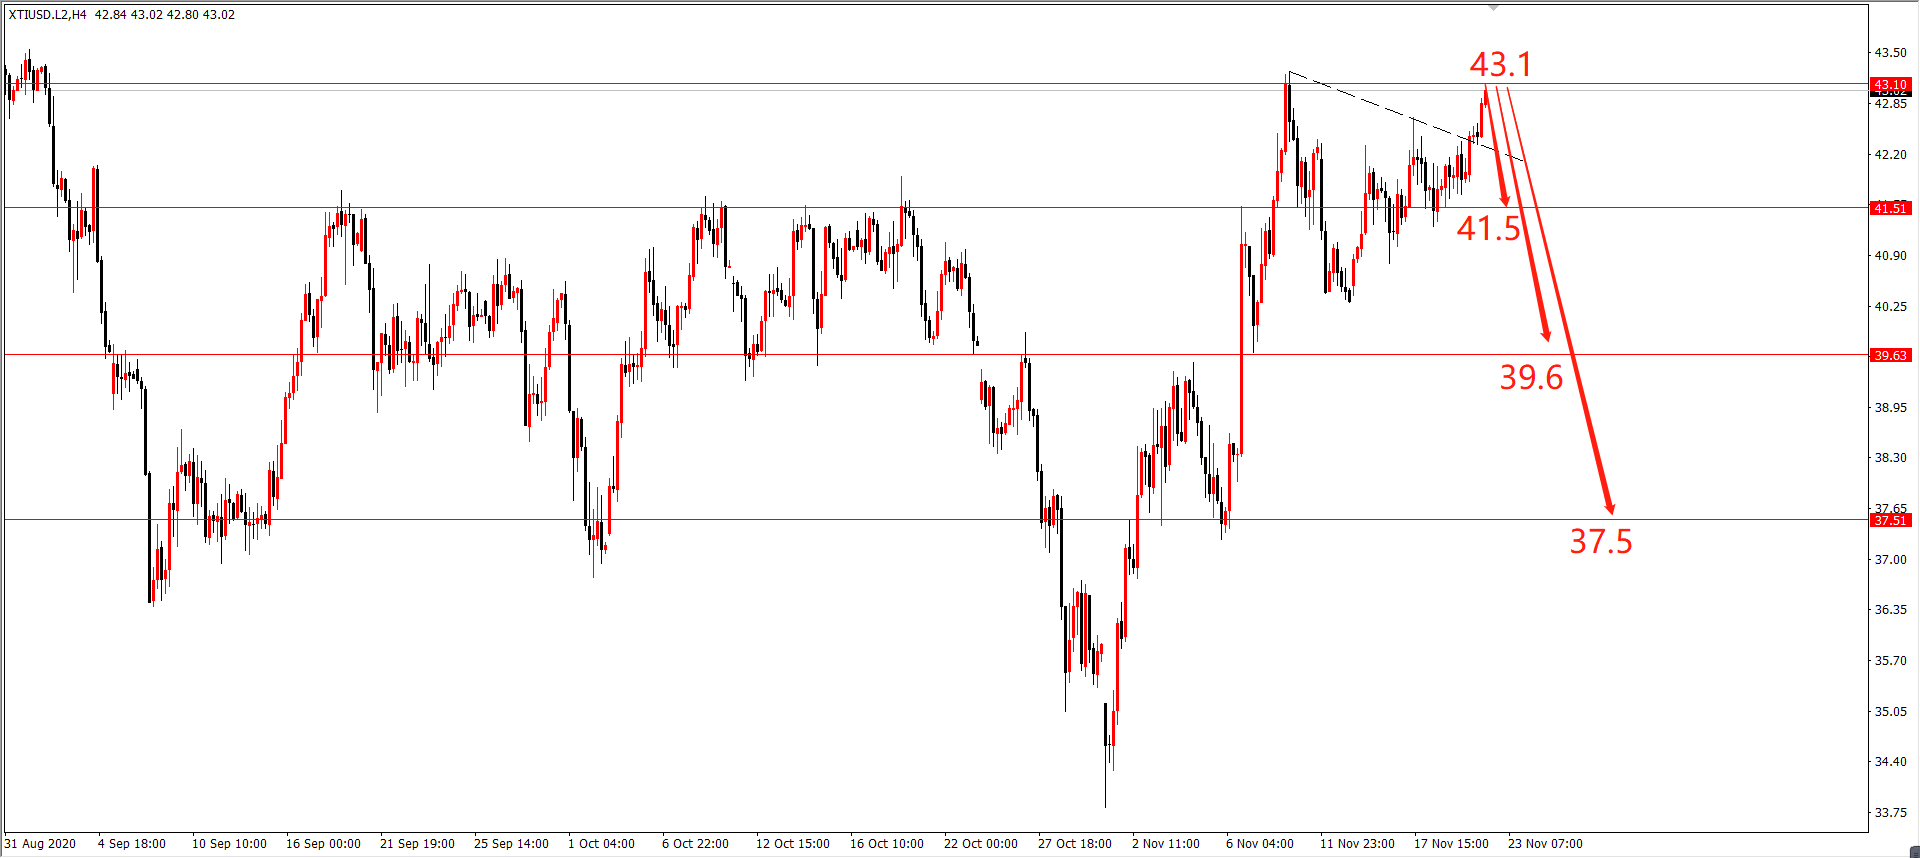Click the 27 Oct 18:00 date label
This screenshot has height=858, width=1920.
(x=1075, y=844)
